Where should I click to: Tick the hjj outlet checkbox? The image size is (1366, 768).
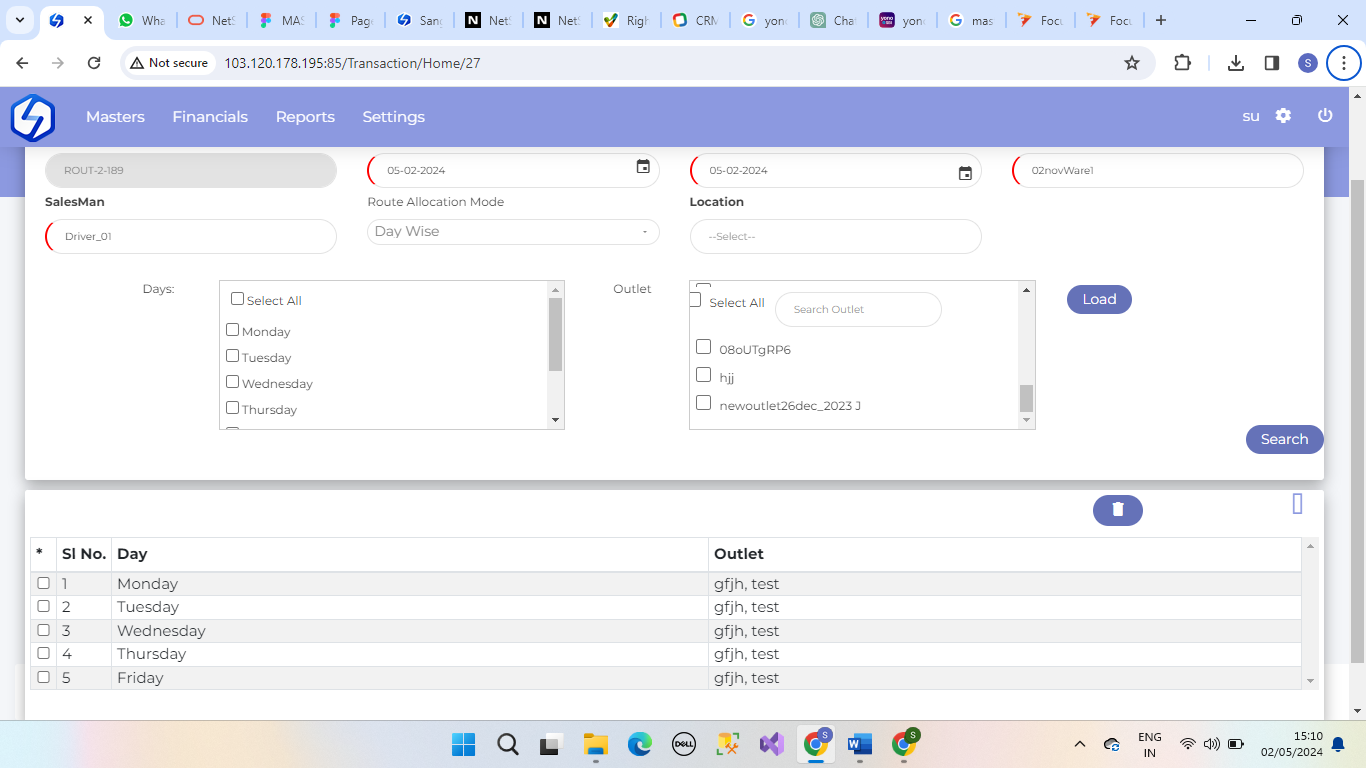704,375
